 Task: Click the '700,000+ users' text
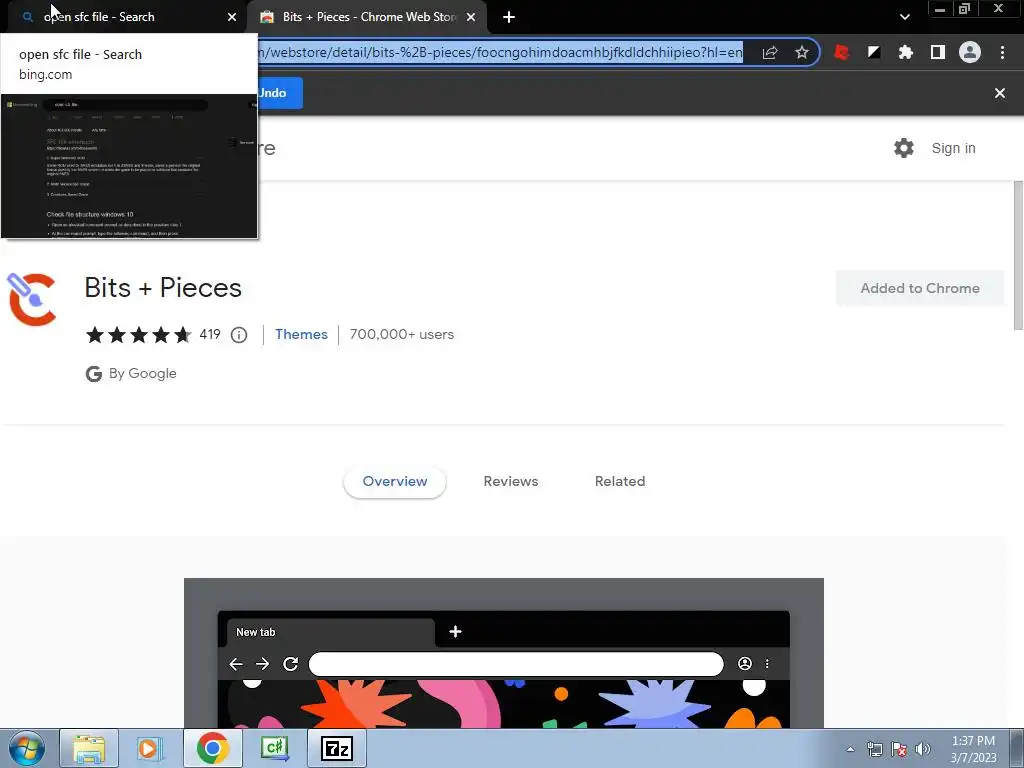[402, 334]
